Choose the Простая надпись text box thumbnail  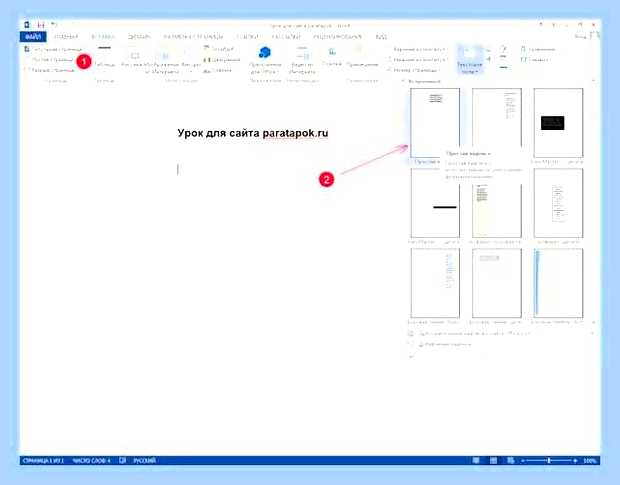pos(435,123)
